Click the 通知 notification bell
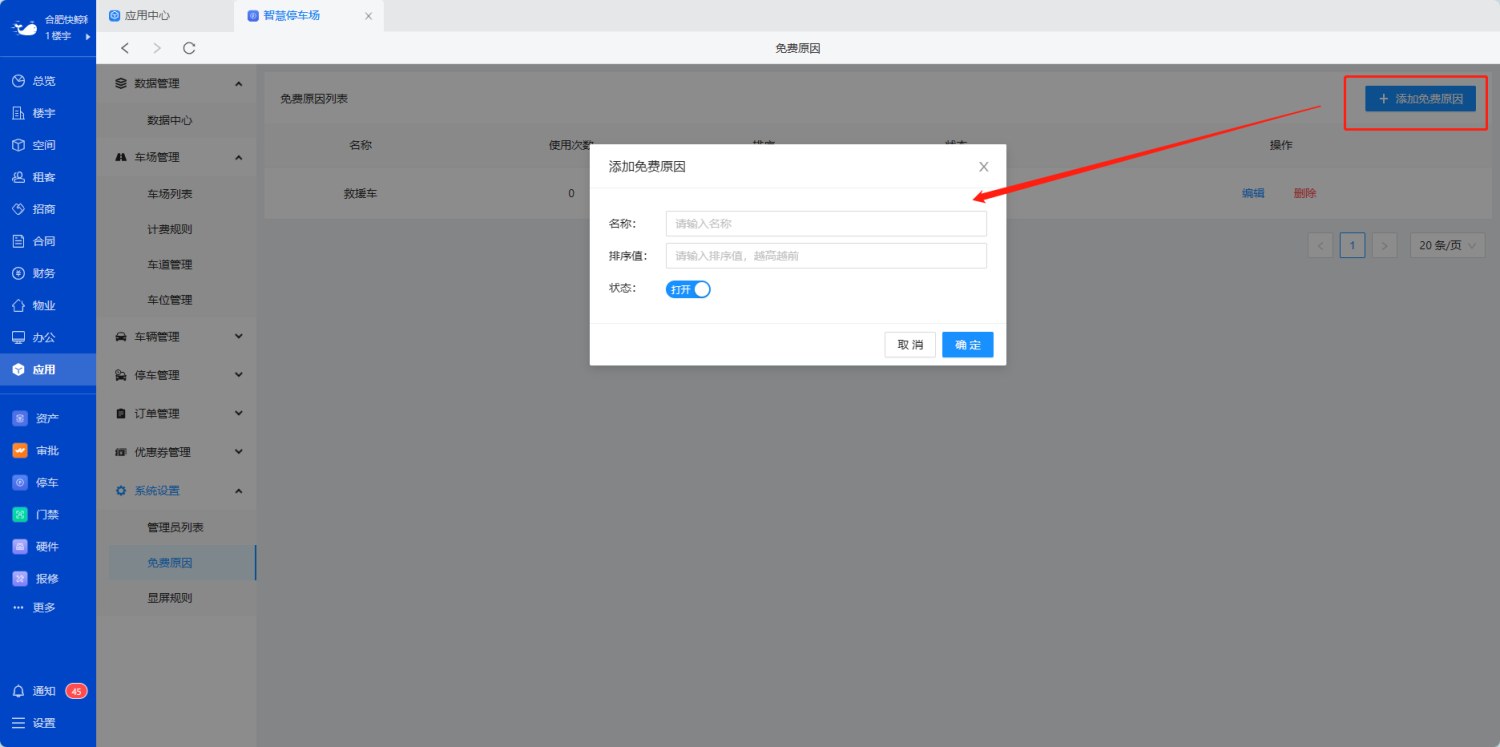 tap(18, 691)
